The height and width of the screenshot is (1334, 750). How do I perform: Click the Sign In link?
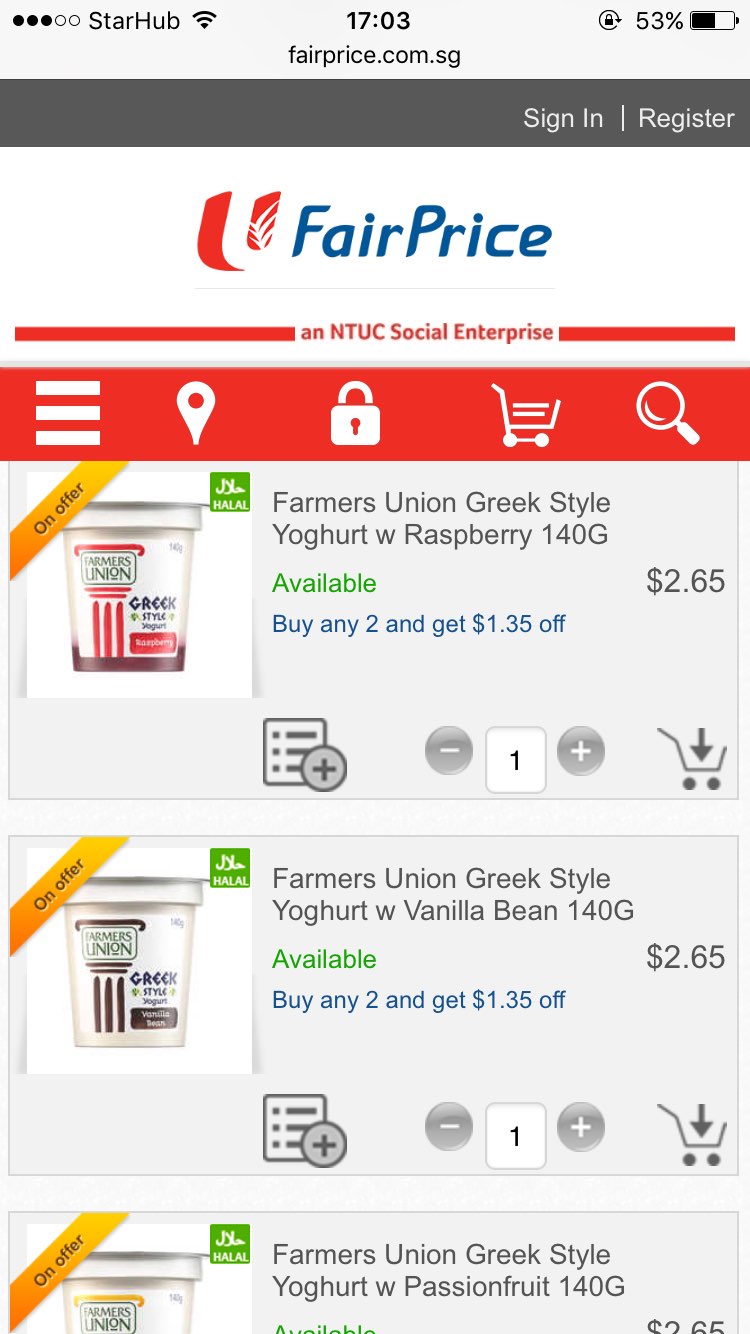[563, 118]
